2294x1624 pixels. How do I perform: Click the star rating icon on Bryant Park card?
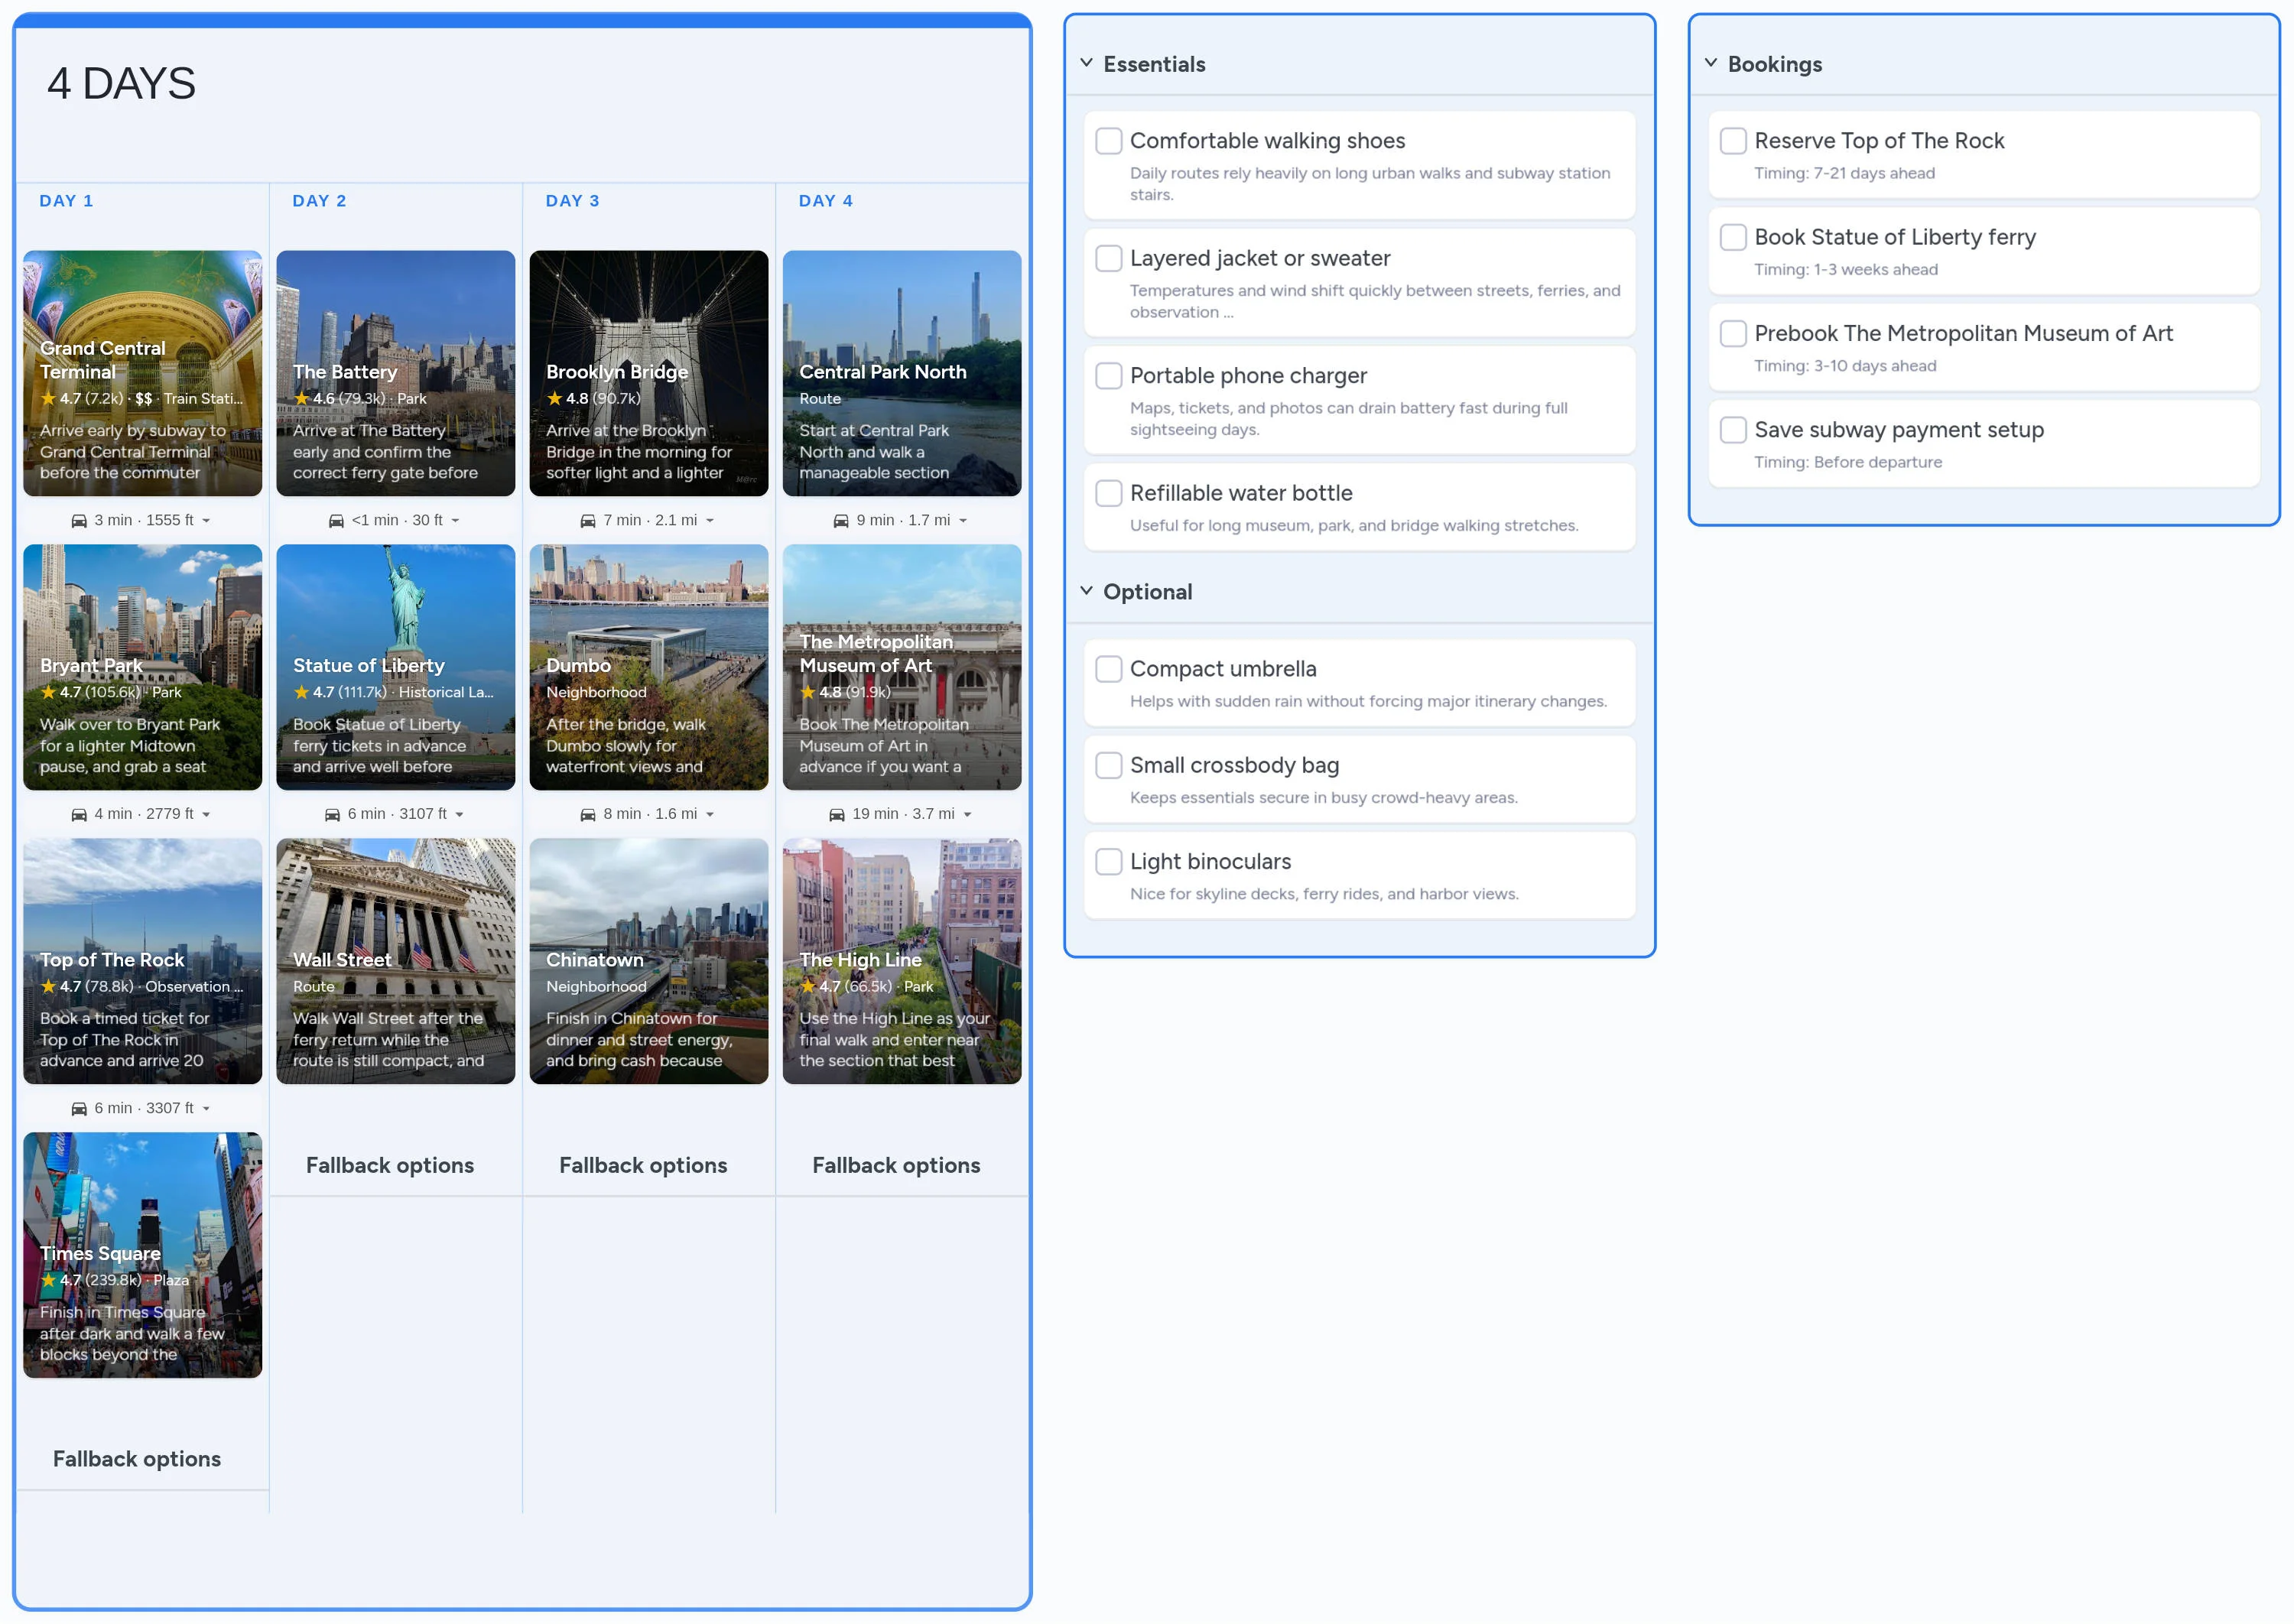tap(48, 692)
